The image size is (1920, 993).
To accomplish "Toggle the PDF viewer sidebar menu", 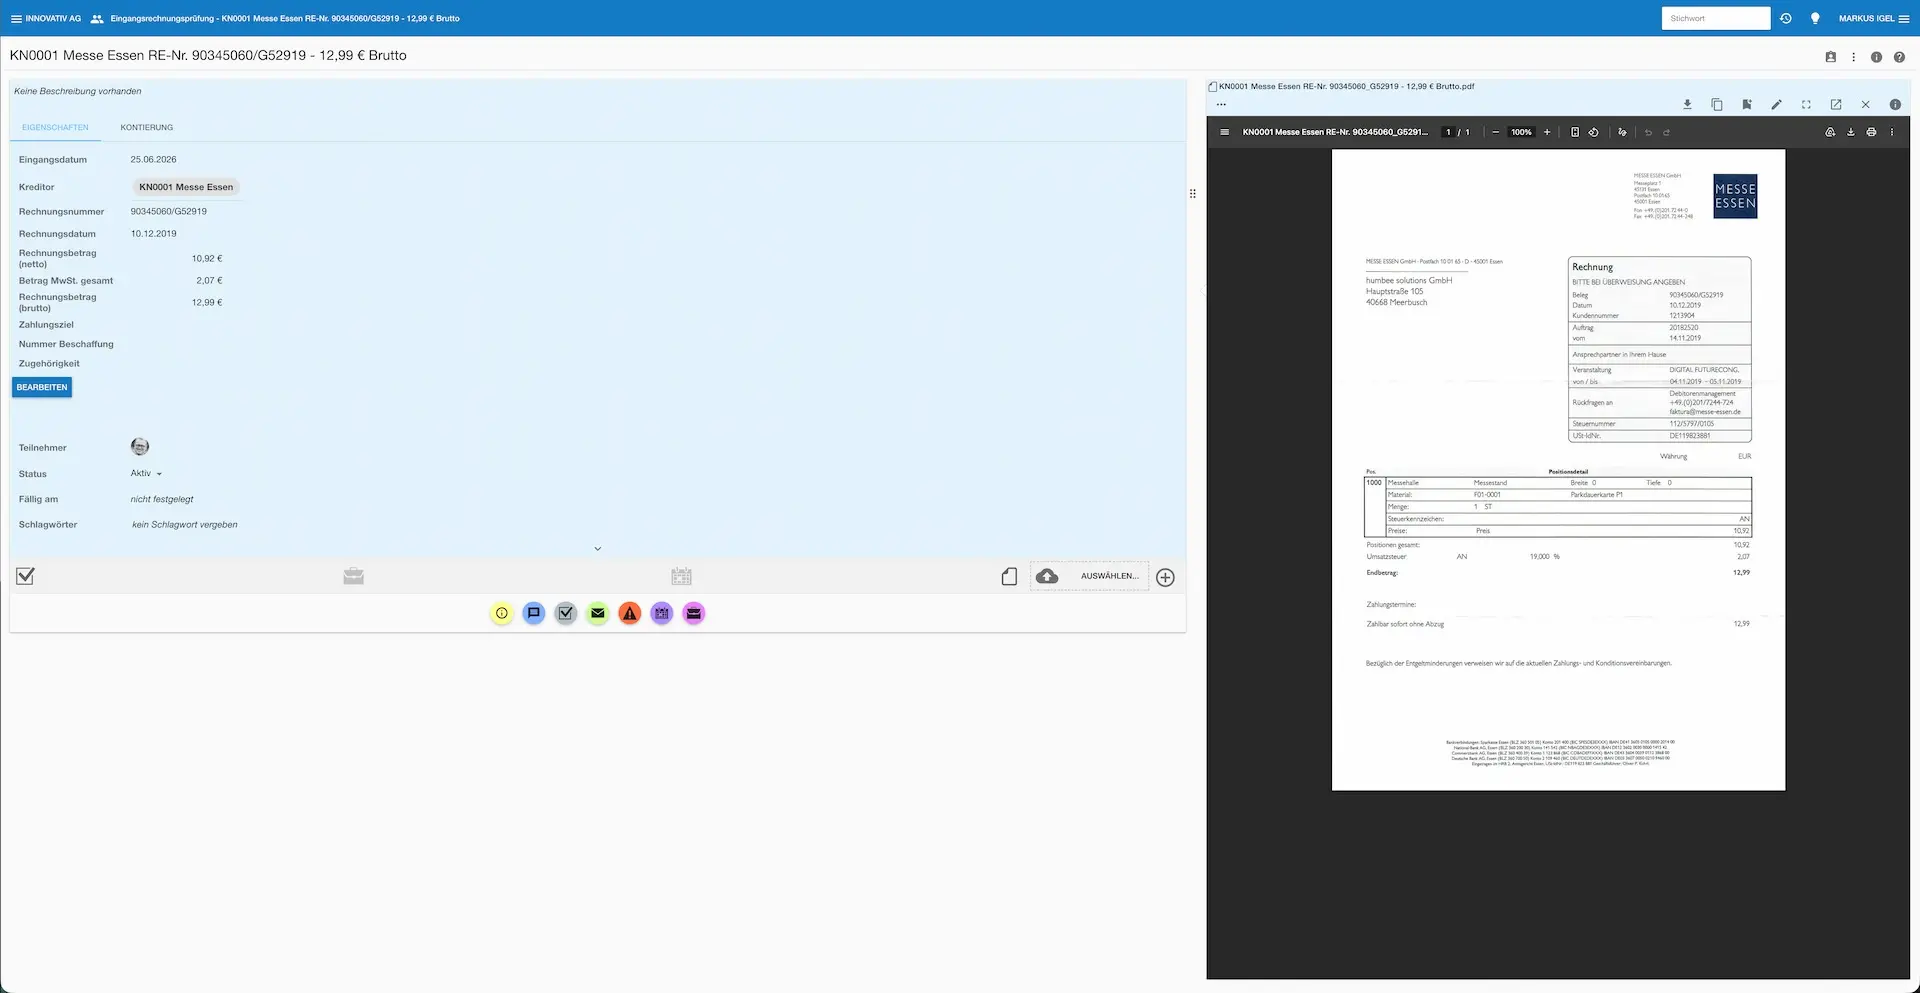I will [1224, 132].
